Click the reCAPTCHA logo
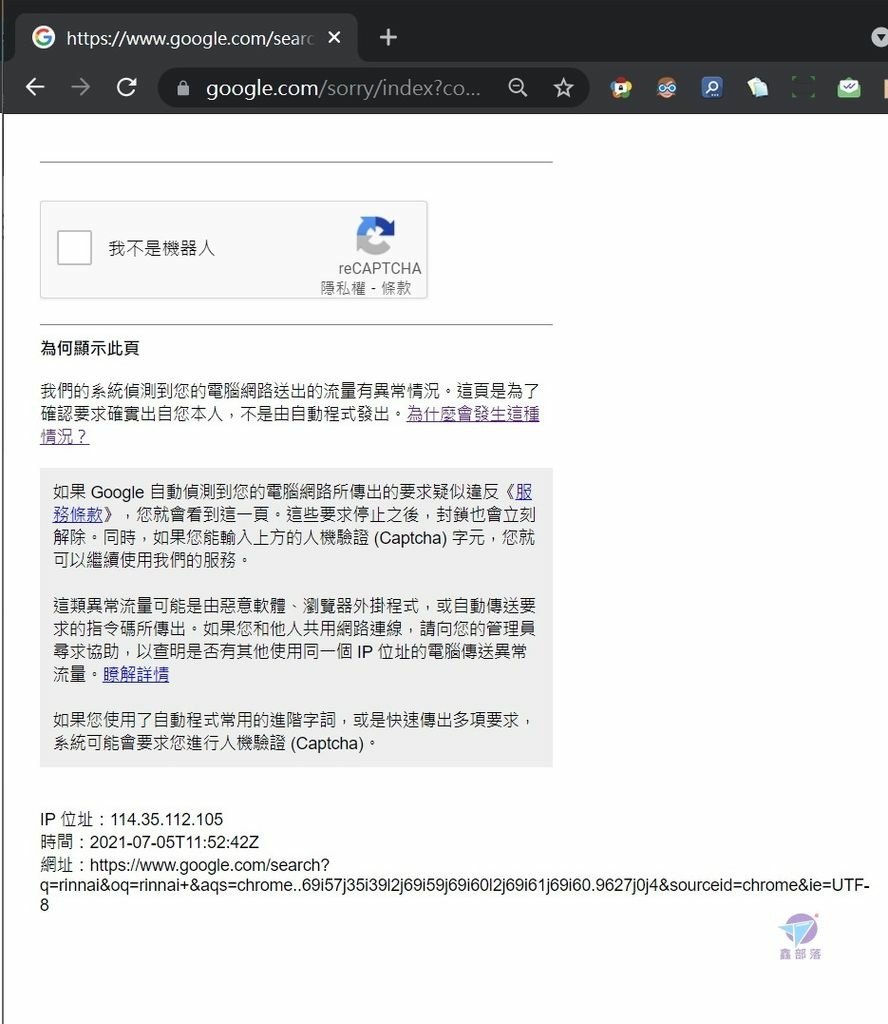This screenshot has width=888, height=1024. point(375,235)
